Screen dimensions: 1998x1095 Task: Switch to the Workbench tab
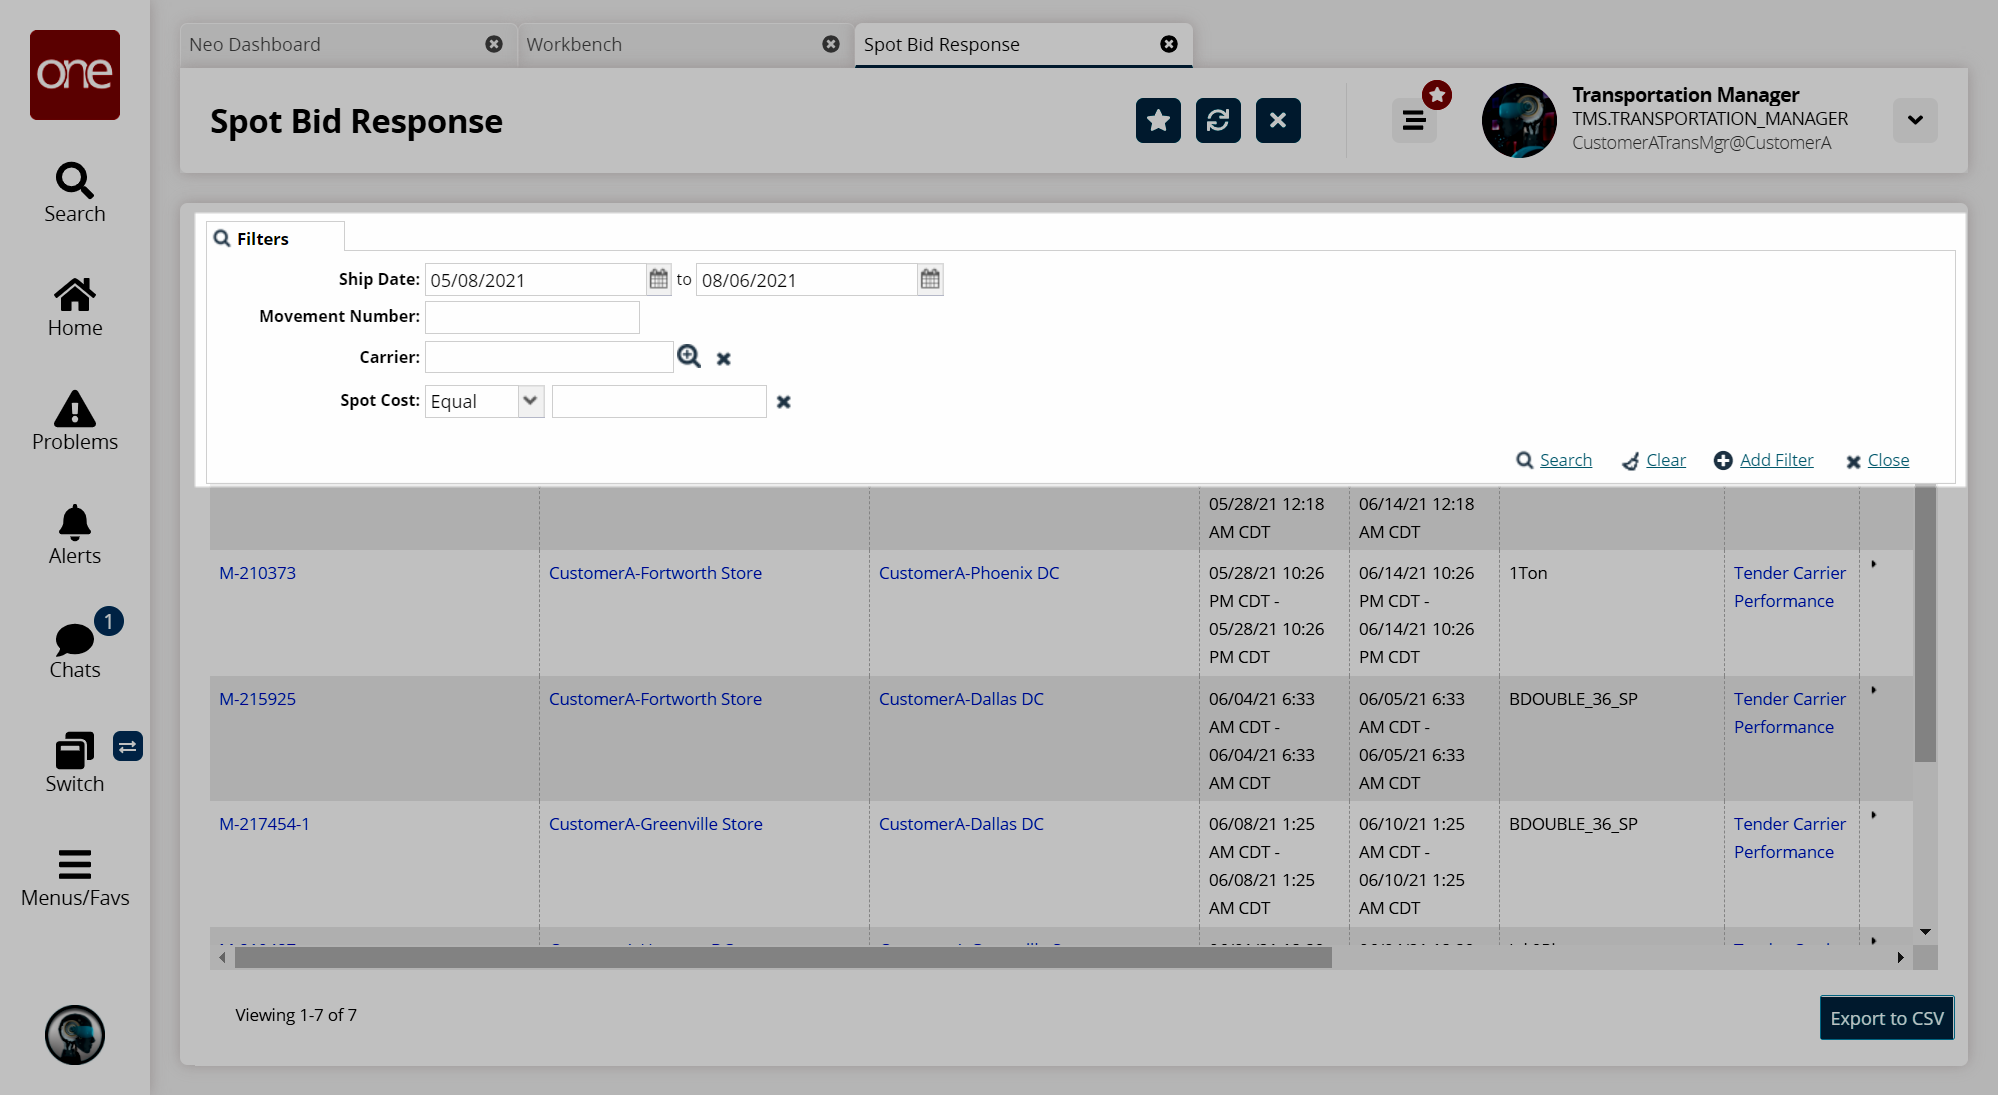pos(574,45)
